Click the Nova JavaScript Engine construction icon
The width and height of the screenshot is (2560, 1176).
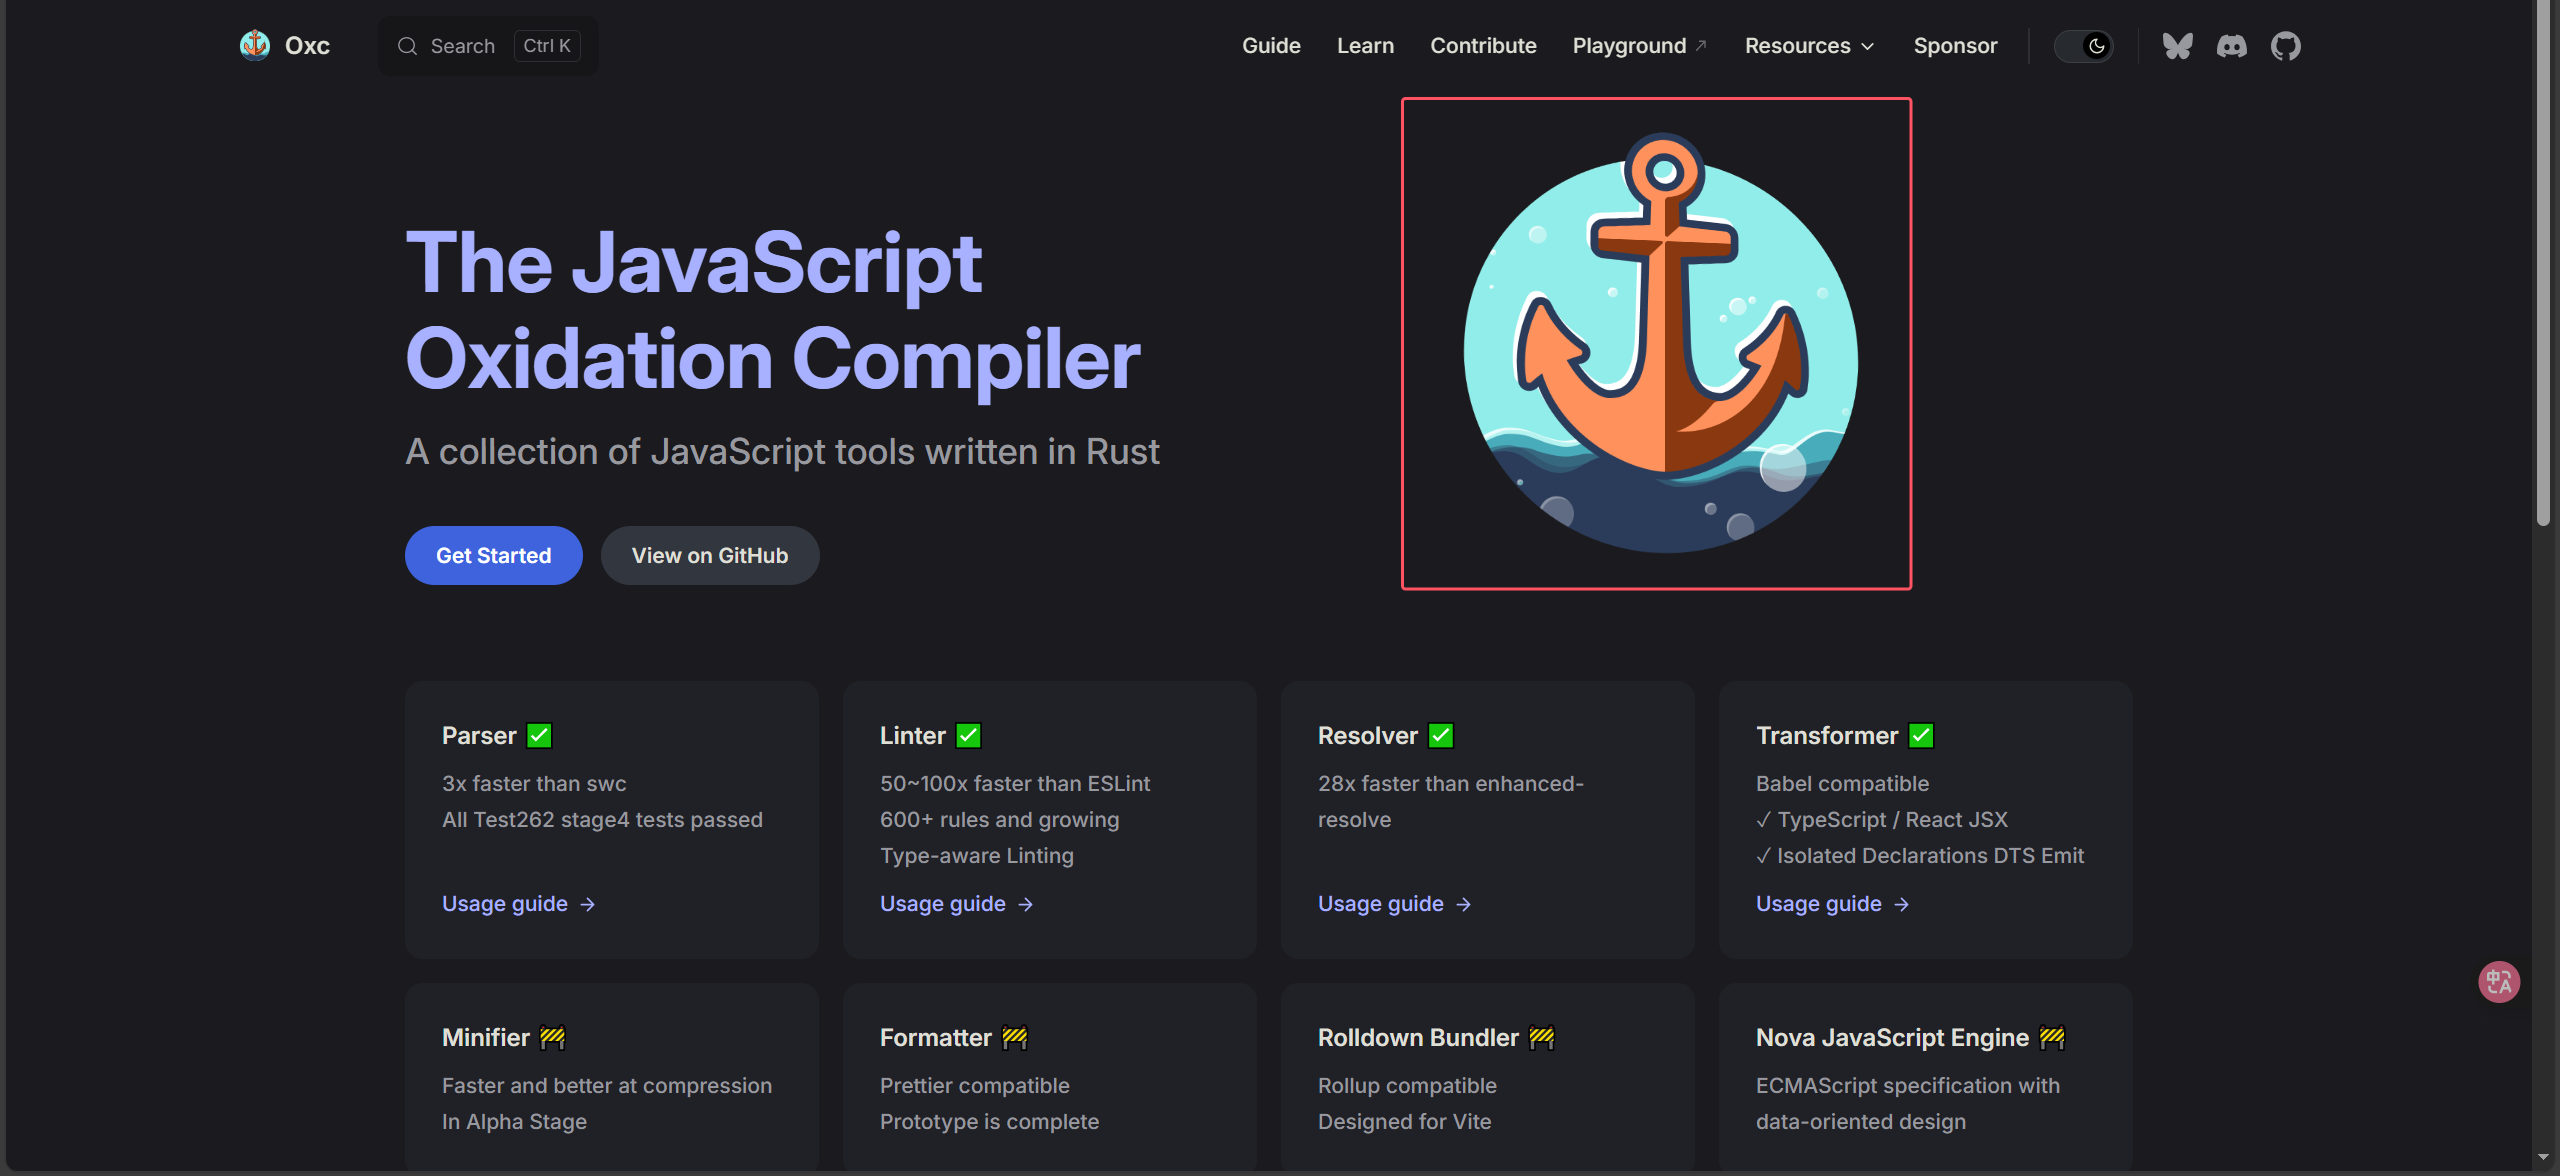pyautogui.click(x=2052, y=1037)
